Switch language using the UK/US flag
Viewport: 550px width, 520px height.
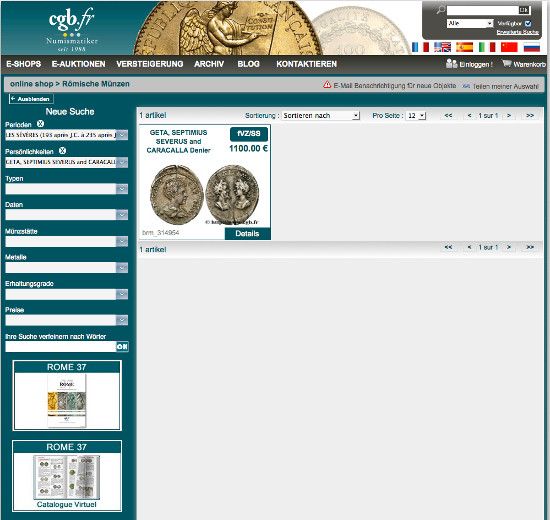(442, 47)
